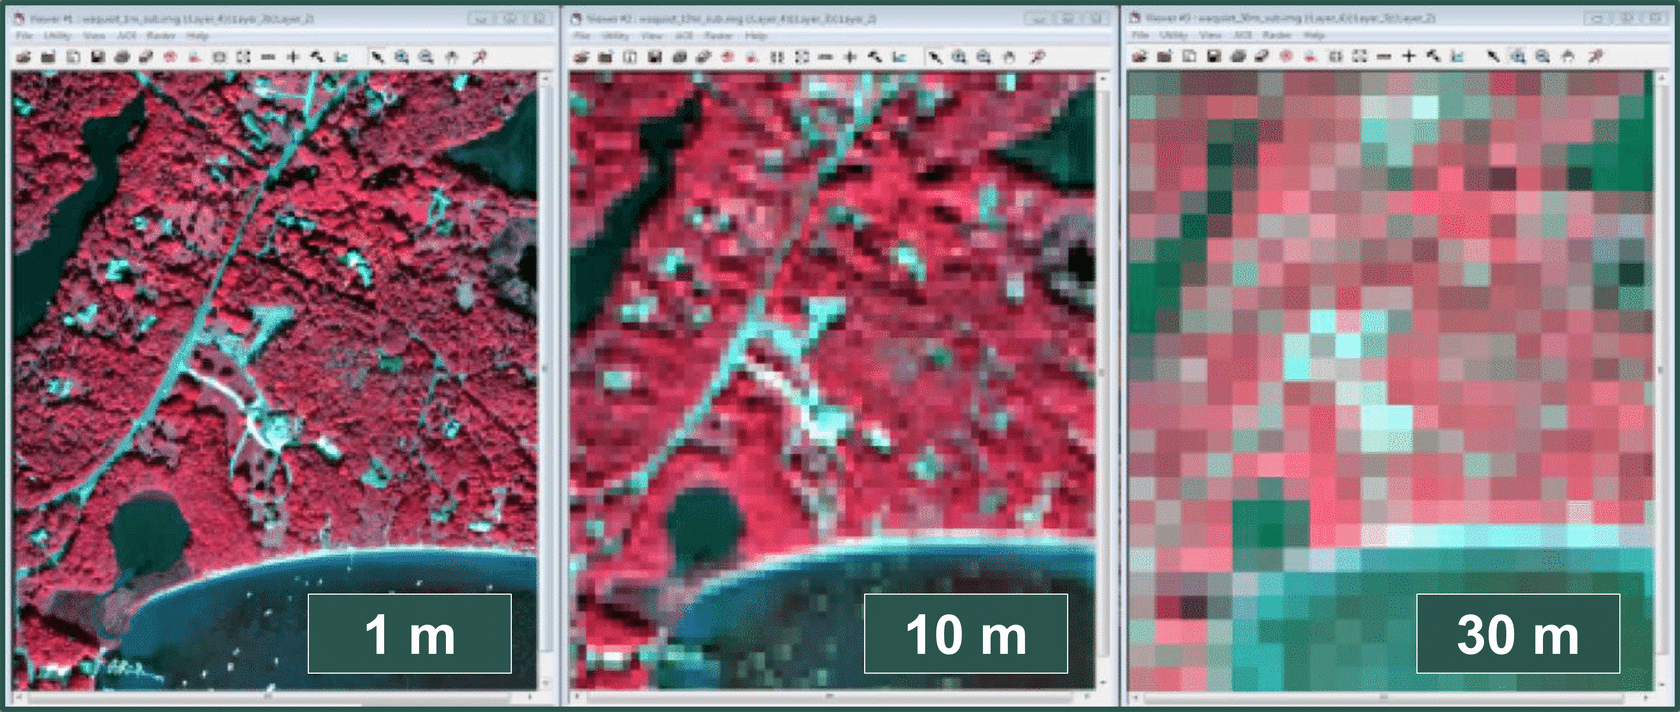Open the profile chart icon in Viewer #2
The height and width of the screenshot is (712, 1680).
click(899, 57)
